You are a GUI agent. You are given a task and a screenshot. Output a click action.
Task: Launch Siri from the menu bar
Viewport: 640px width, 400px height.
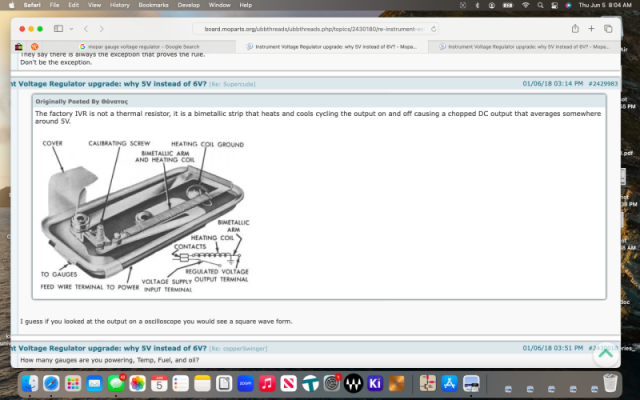[568, 5]
